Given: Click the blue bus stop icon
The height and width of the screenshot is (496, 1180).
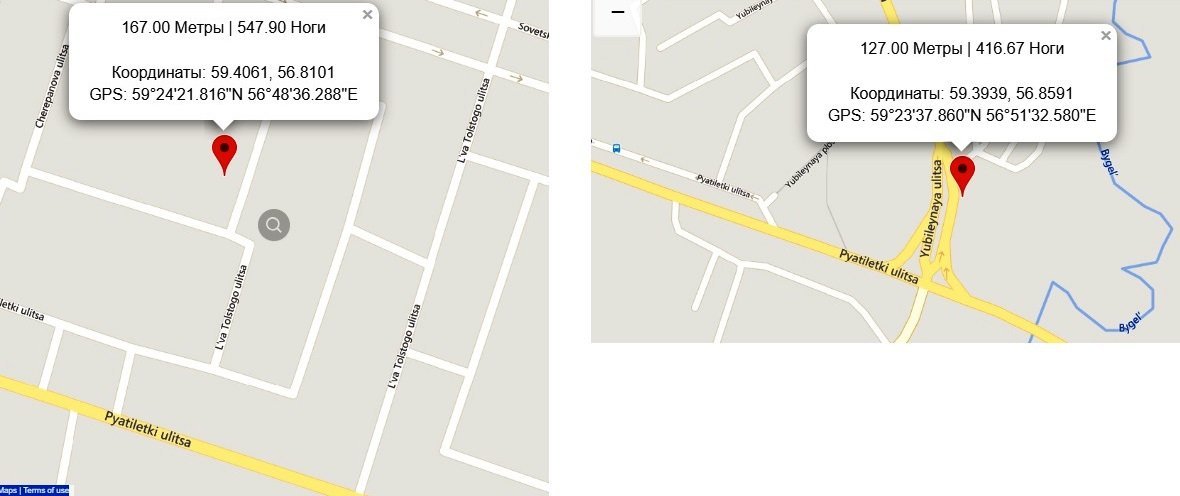Looking at the screenshot, I should [616, 148].
